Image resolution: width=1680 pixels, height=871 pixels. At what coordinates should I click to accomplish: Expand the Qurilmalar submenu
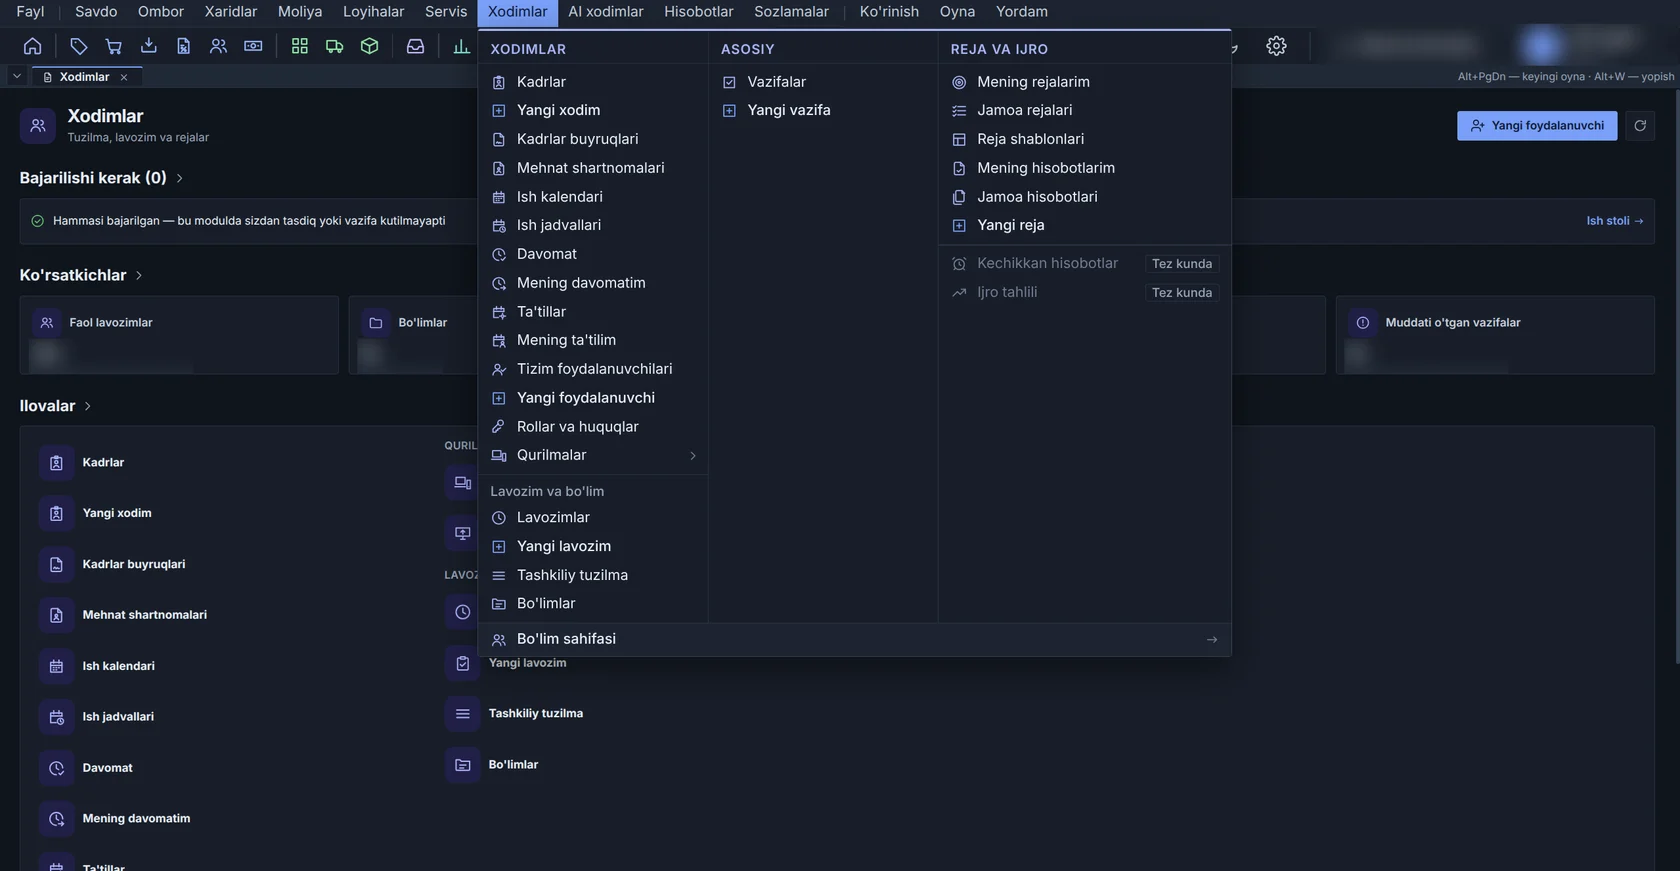tap(593, 456)
